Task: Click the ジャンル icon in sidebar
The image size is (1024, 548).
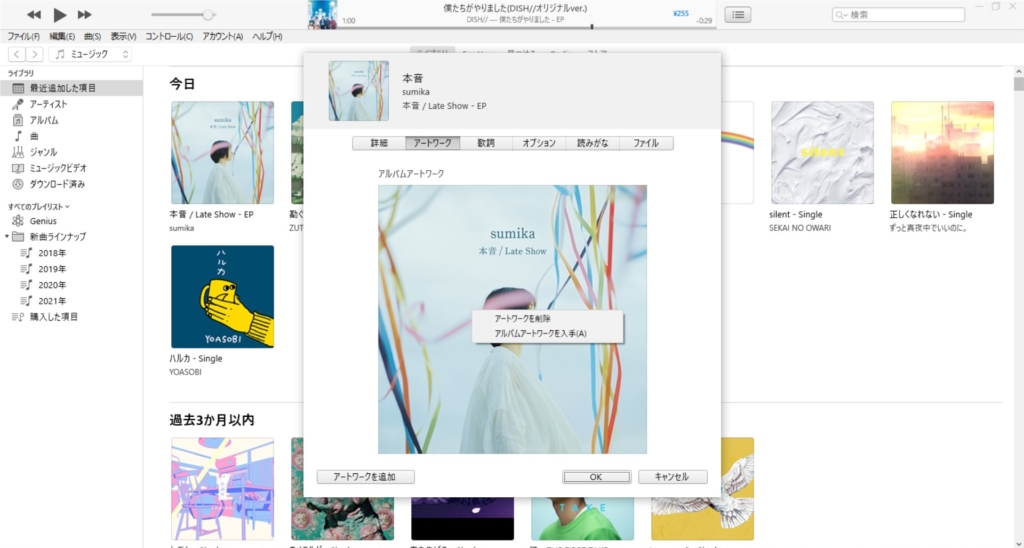Action: pyautogui.click(x=18, y=152)
